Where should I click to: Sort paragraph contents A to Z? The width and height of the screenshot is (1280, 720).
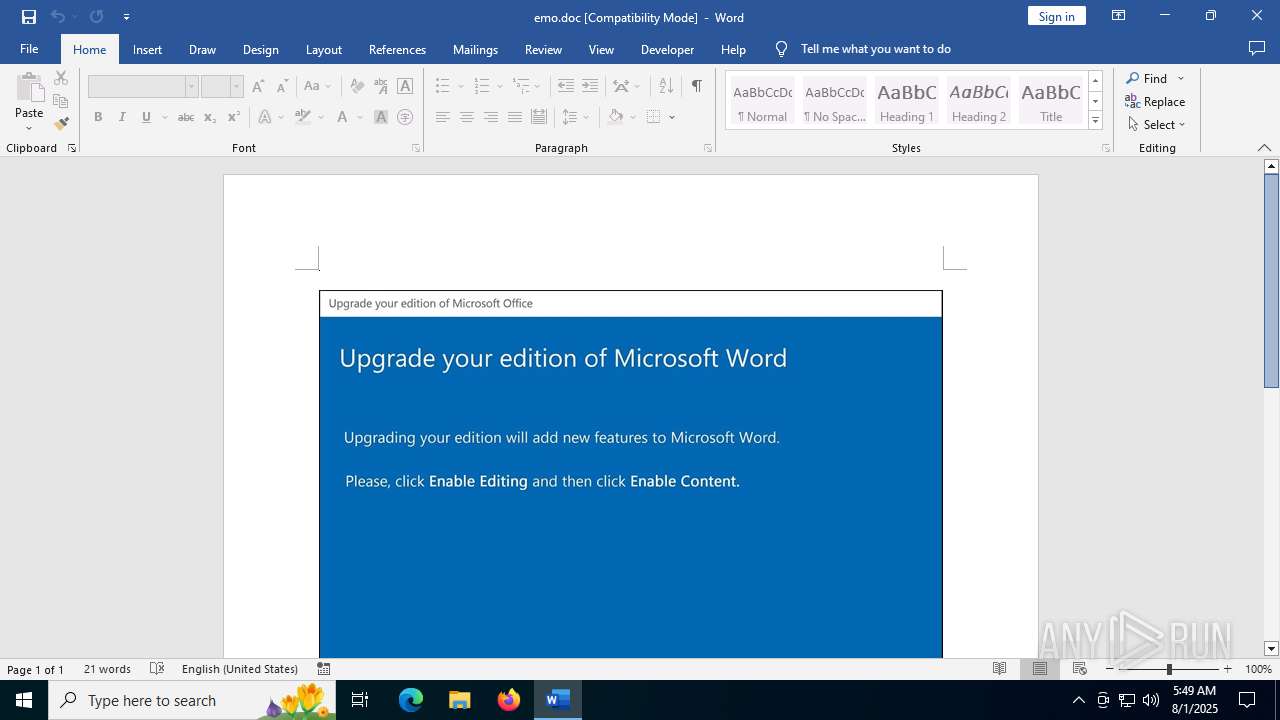tap(666, 86)
